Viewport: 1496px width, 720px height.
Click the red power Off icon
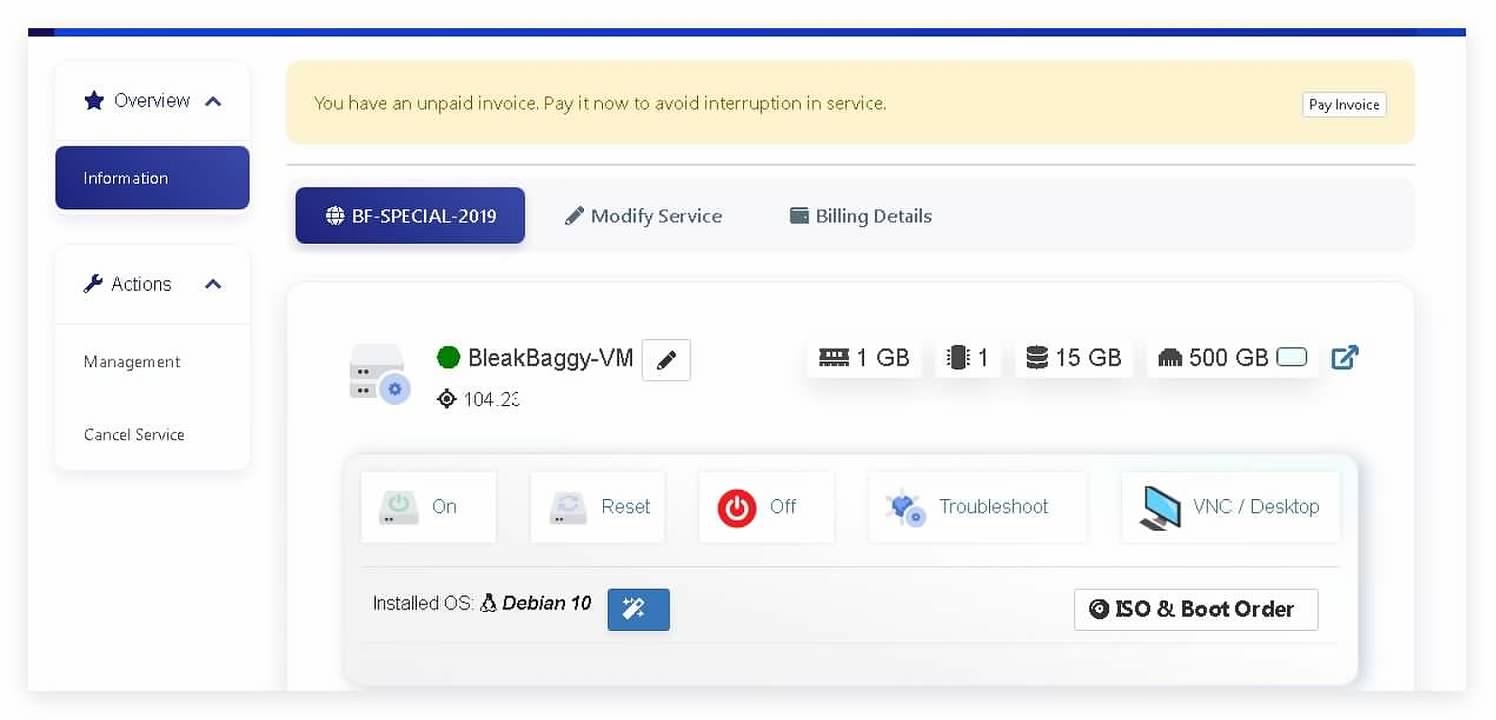pos(737,508)
